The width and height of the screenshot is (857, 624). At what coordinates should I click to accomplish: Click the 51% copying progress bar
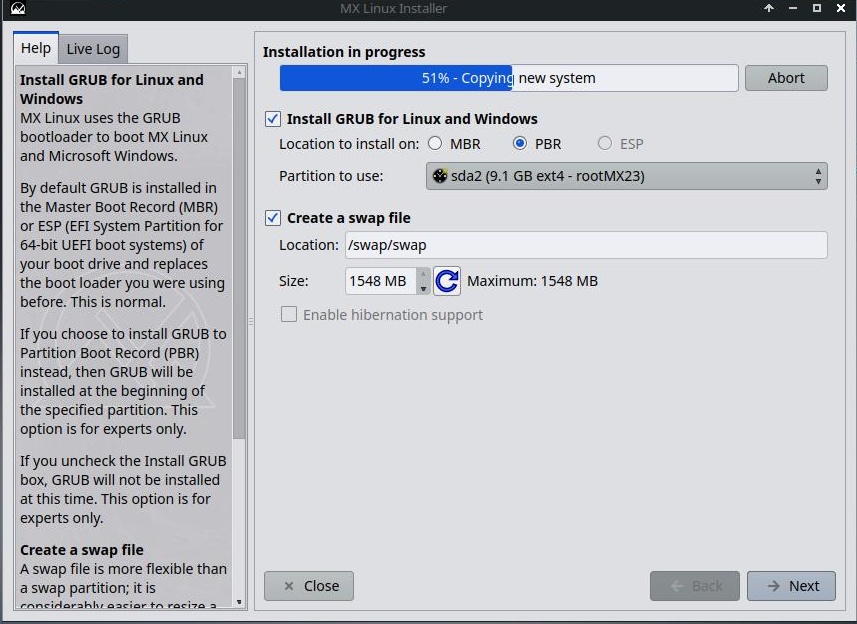(509, 78)
